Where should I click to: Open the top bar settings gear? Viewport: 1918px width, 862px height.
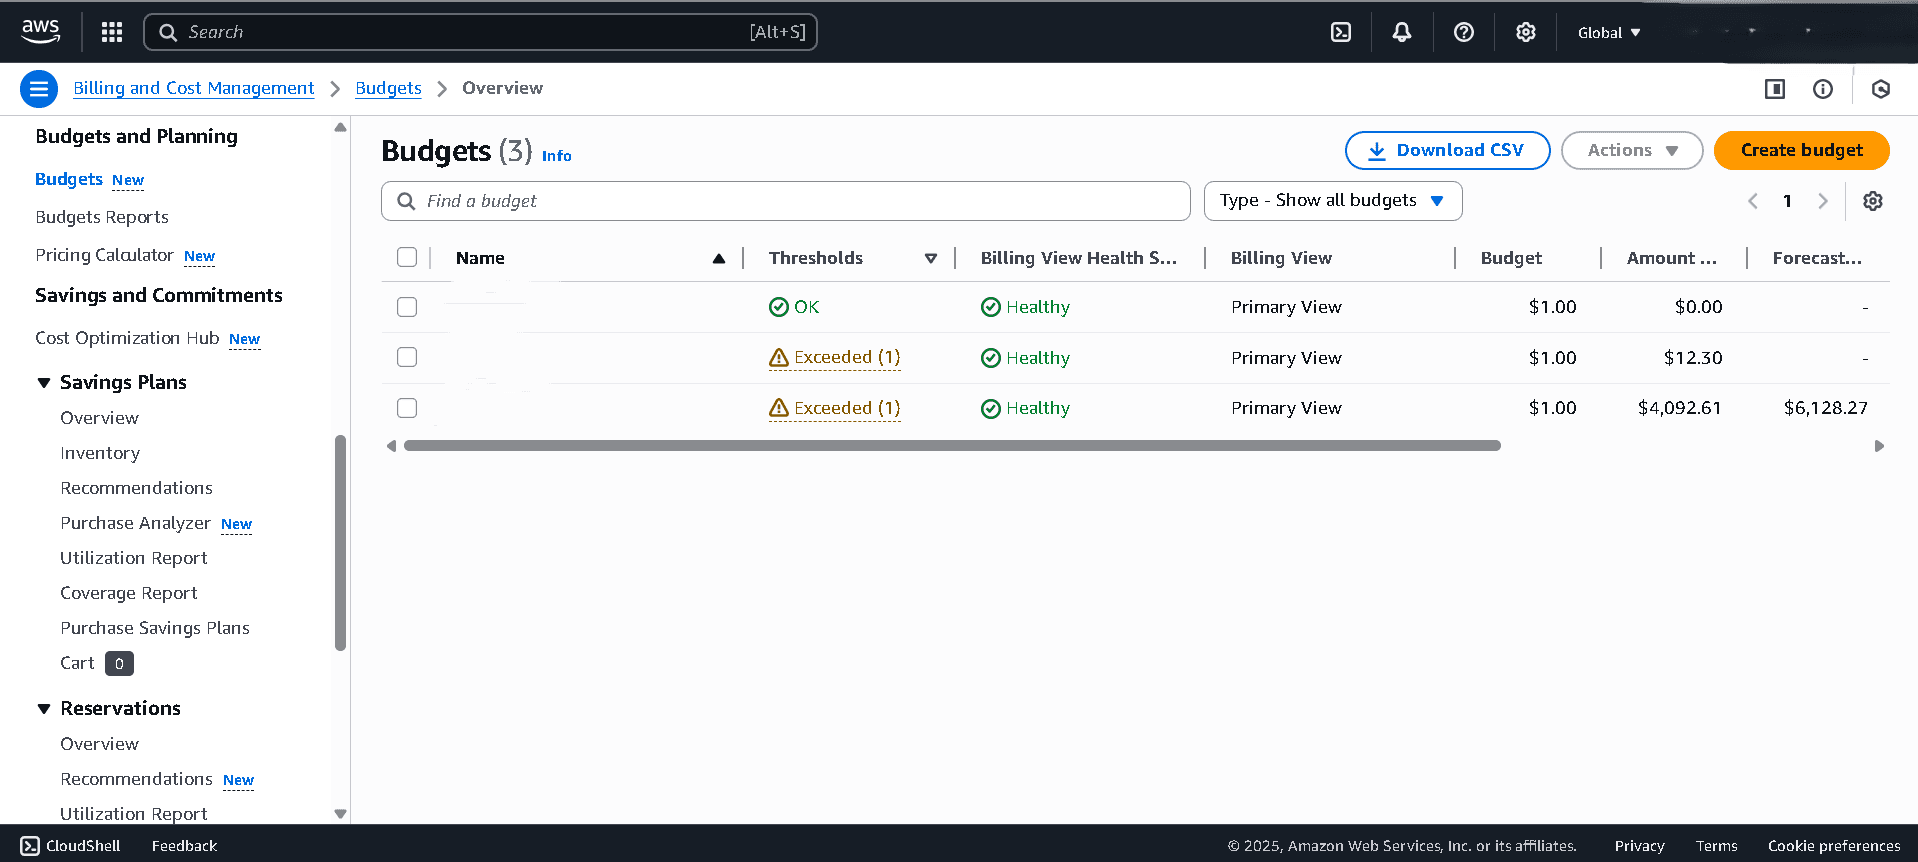(x=1525, y=32)
